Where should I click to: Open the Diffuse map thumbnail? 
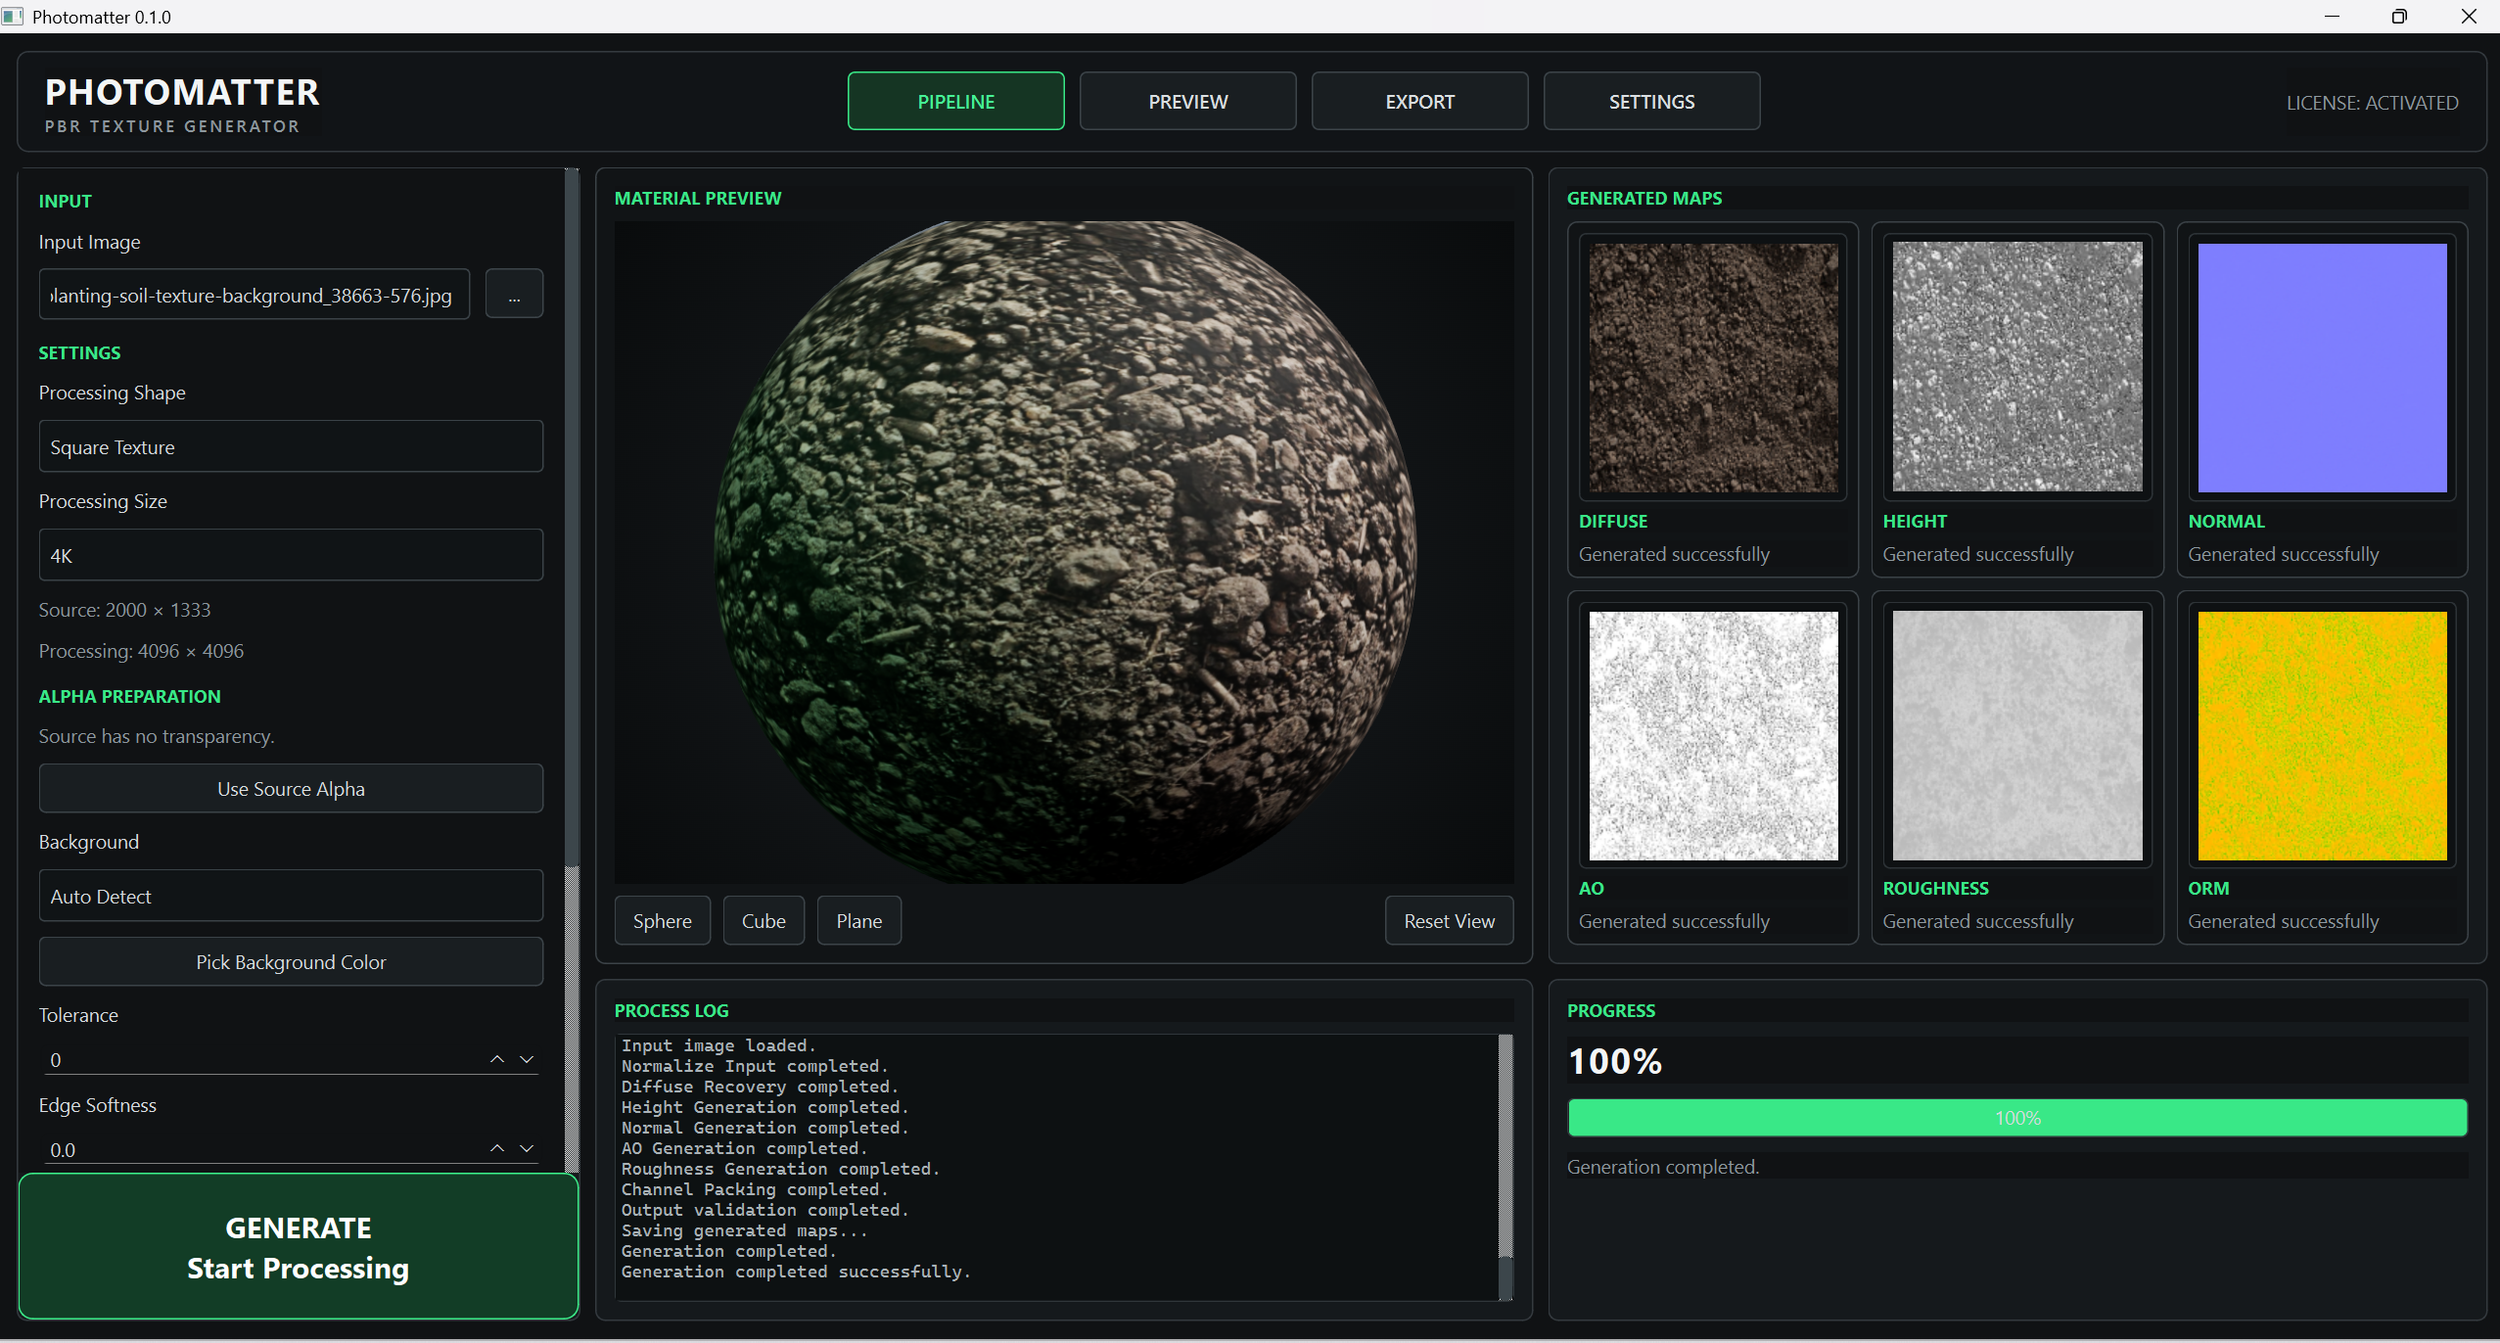click(x=1713, y=367)
